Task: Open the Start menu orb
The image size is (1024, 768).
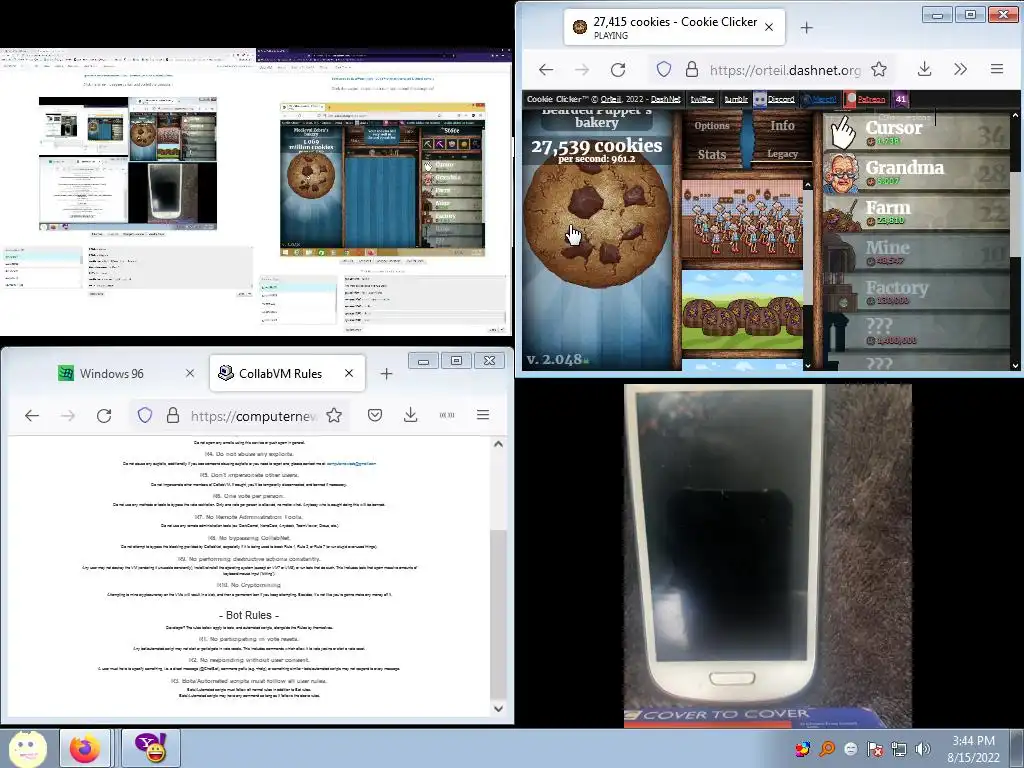Action: [27, 749]
